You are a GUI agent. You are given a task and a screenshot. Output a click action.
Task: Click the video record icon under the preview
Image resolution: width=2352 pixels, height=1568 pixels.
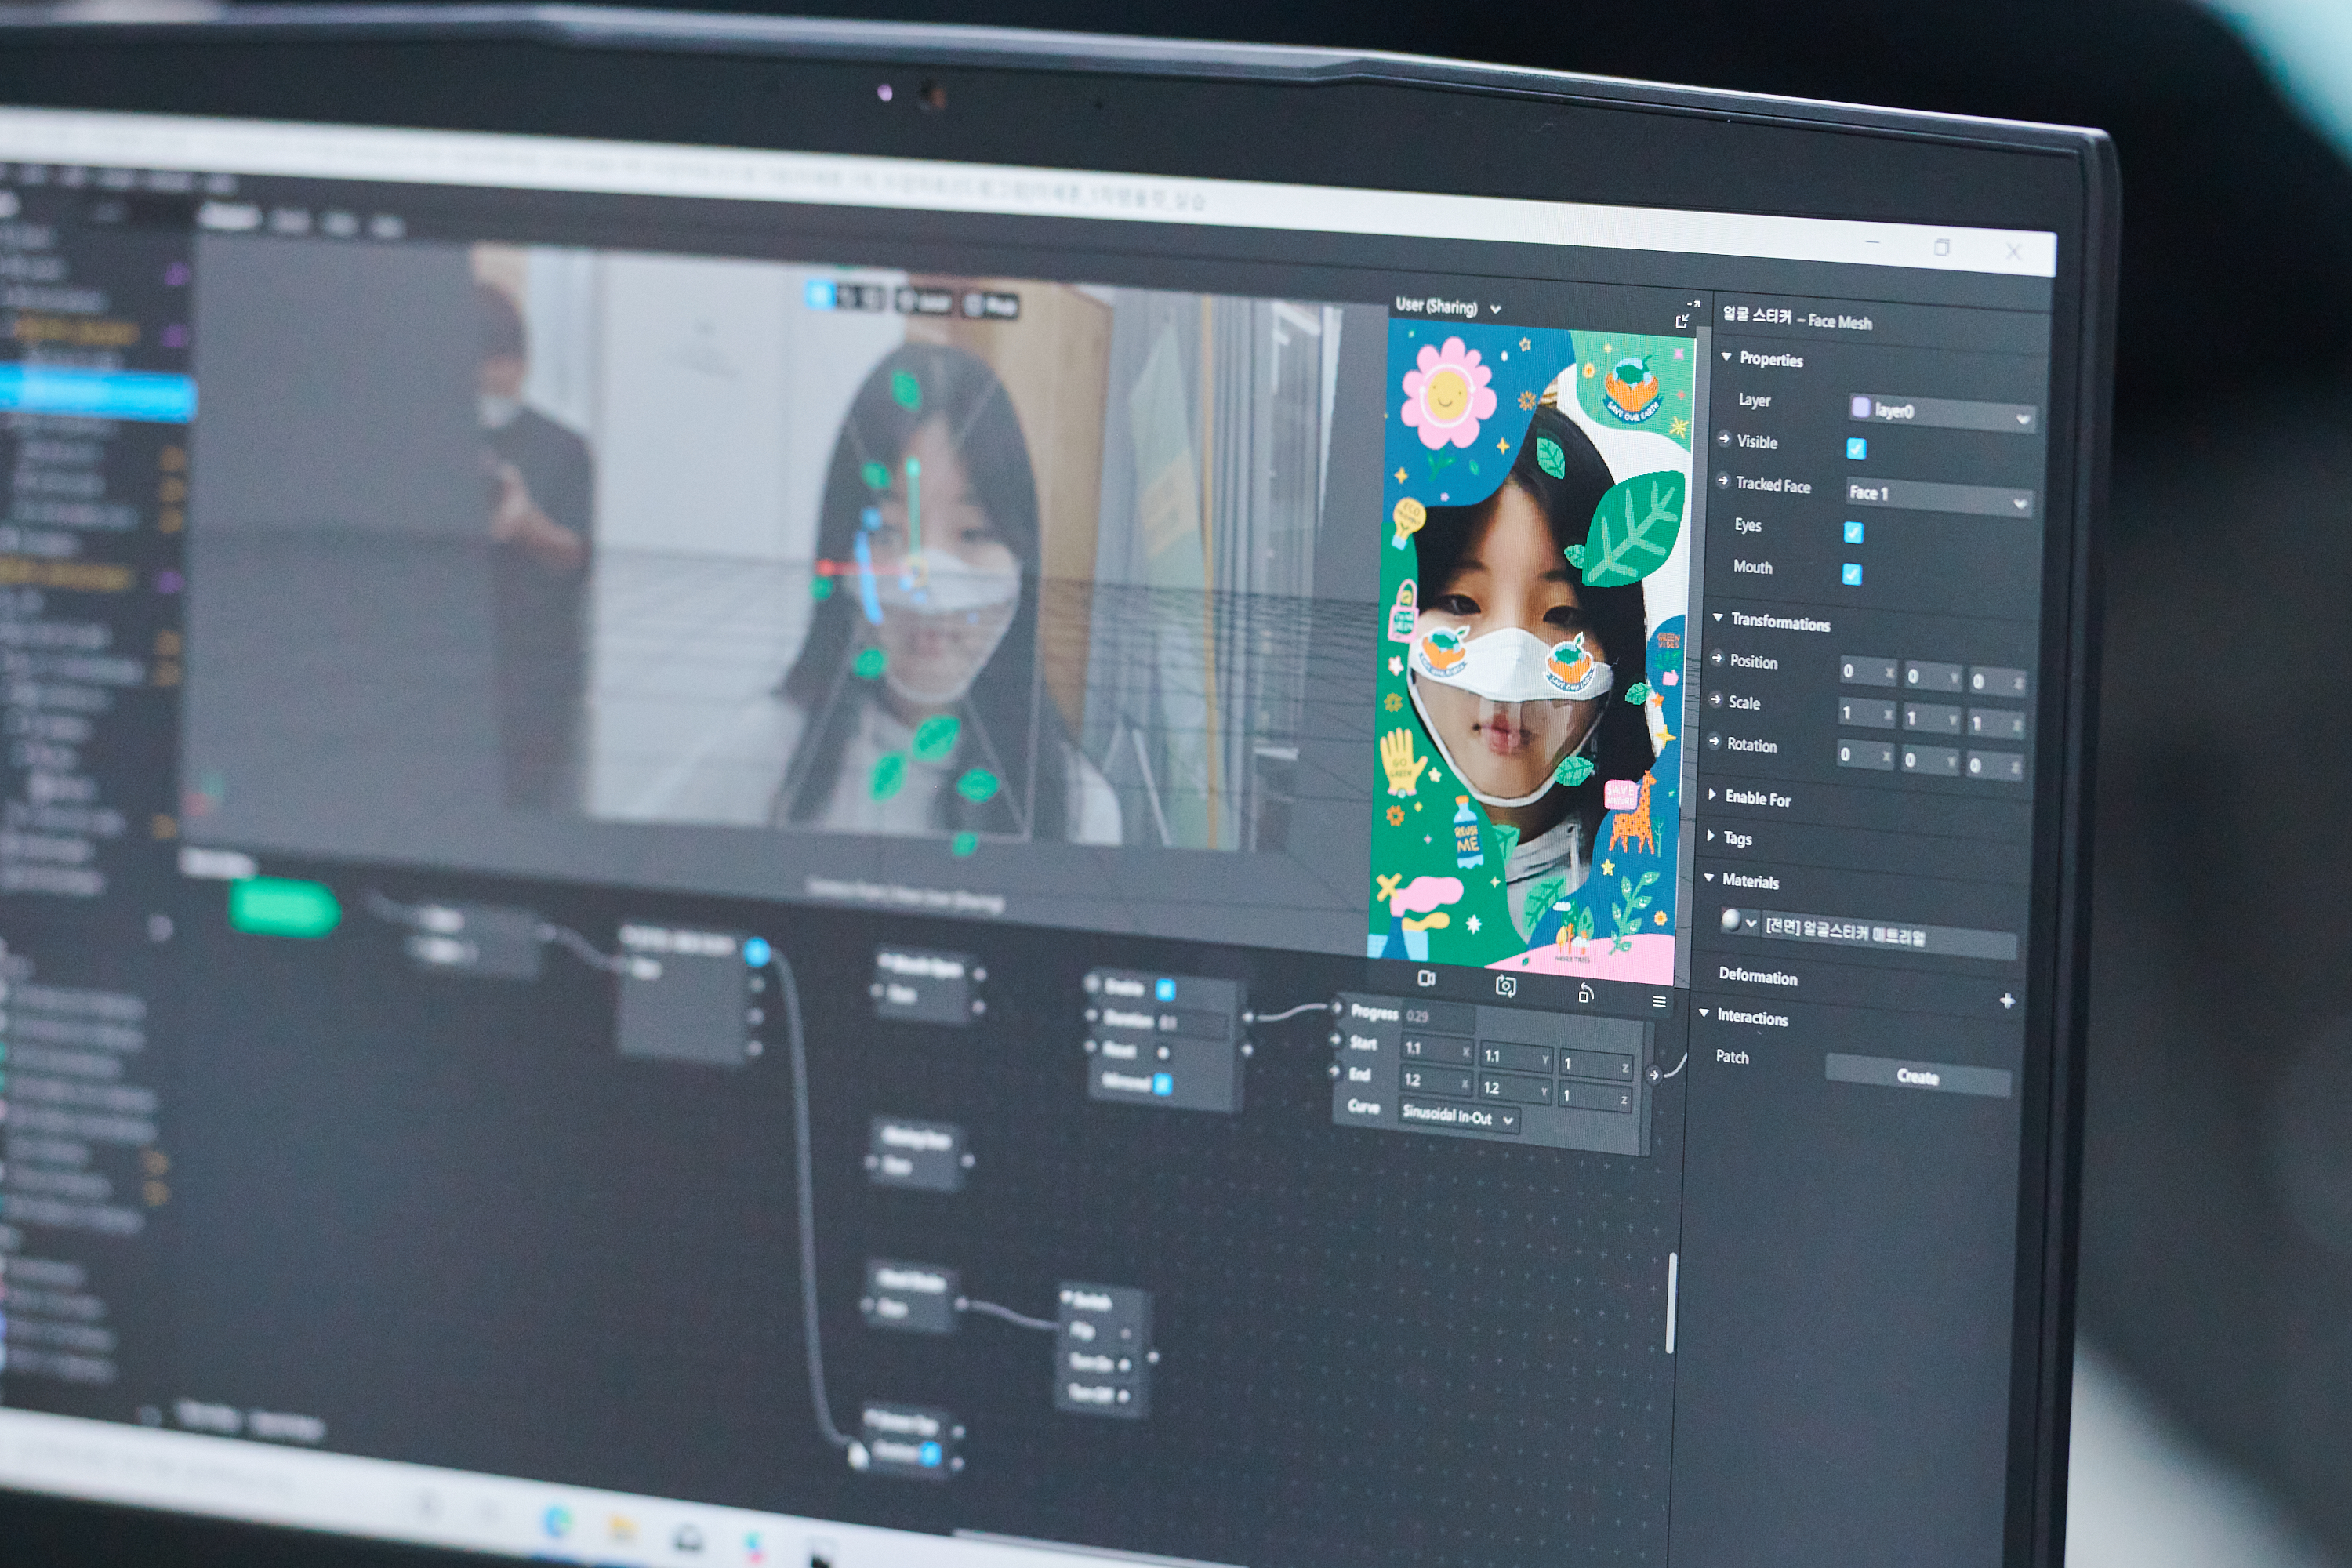point(1427,978)
